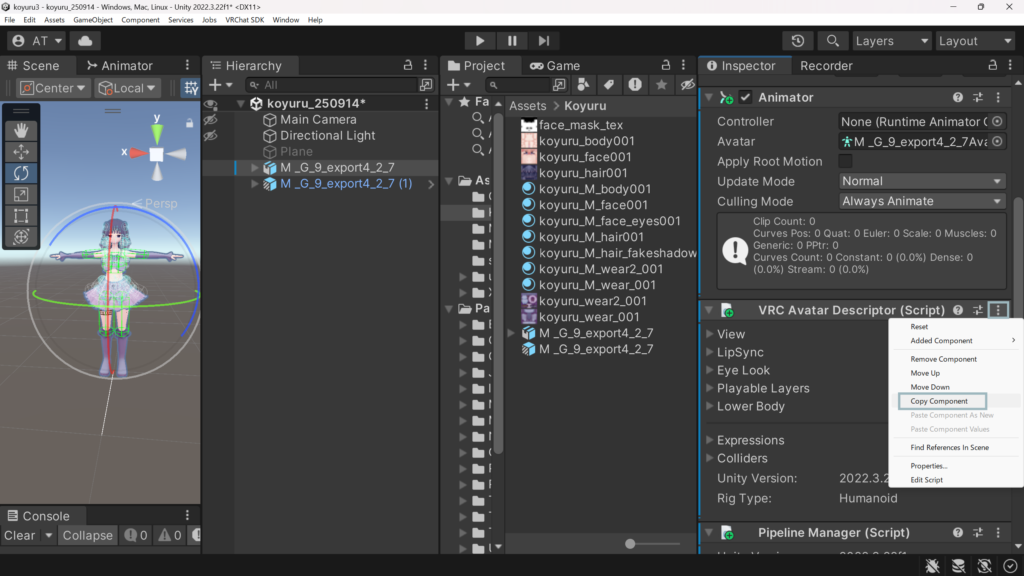Viewport: 1024px width, 576px height.
Task: Select the Scale tool
Action: (x=21, y=195)
